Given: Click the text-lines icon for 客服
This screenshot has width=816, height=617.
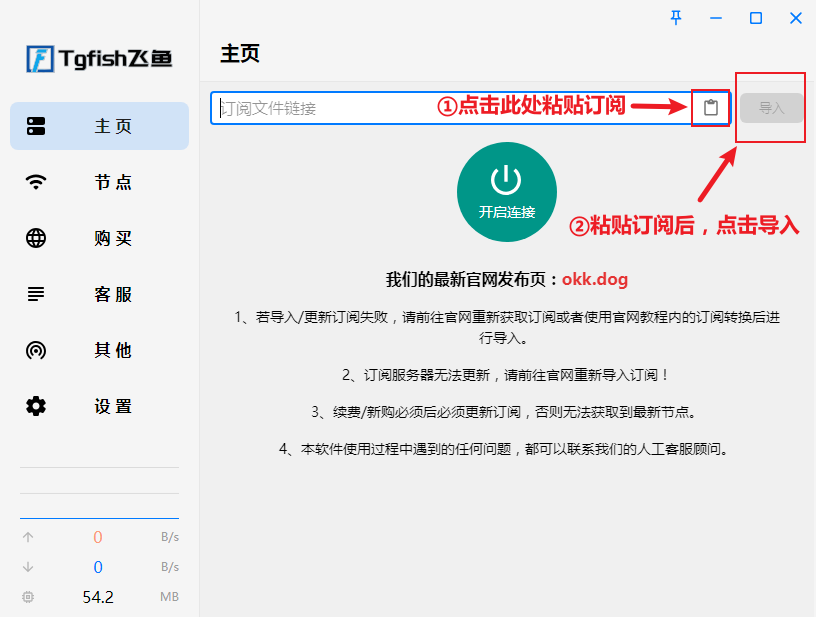Looking at the screenshot, I should pos(36,294).
